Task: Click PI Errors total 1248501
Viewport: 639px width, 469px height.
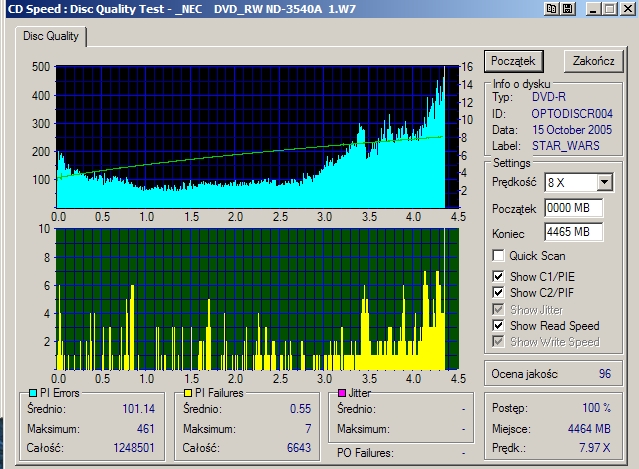Action: coord(134,448)
